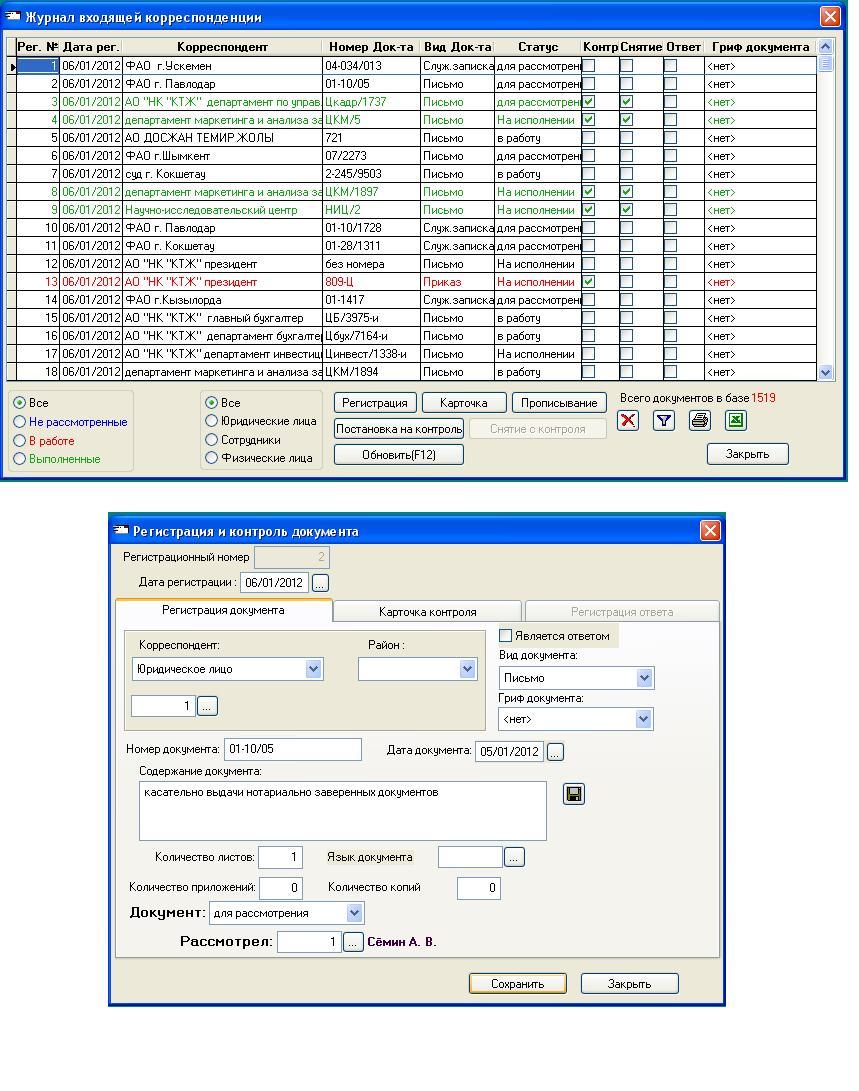Open the Корреспондент type dropdown
This screenshot has height=1091, width=859.
[313, 669]
